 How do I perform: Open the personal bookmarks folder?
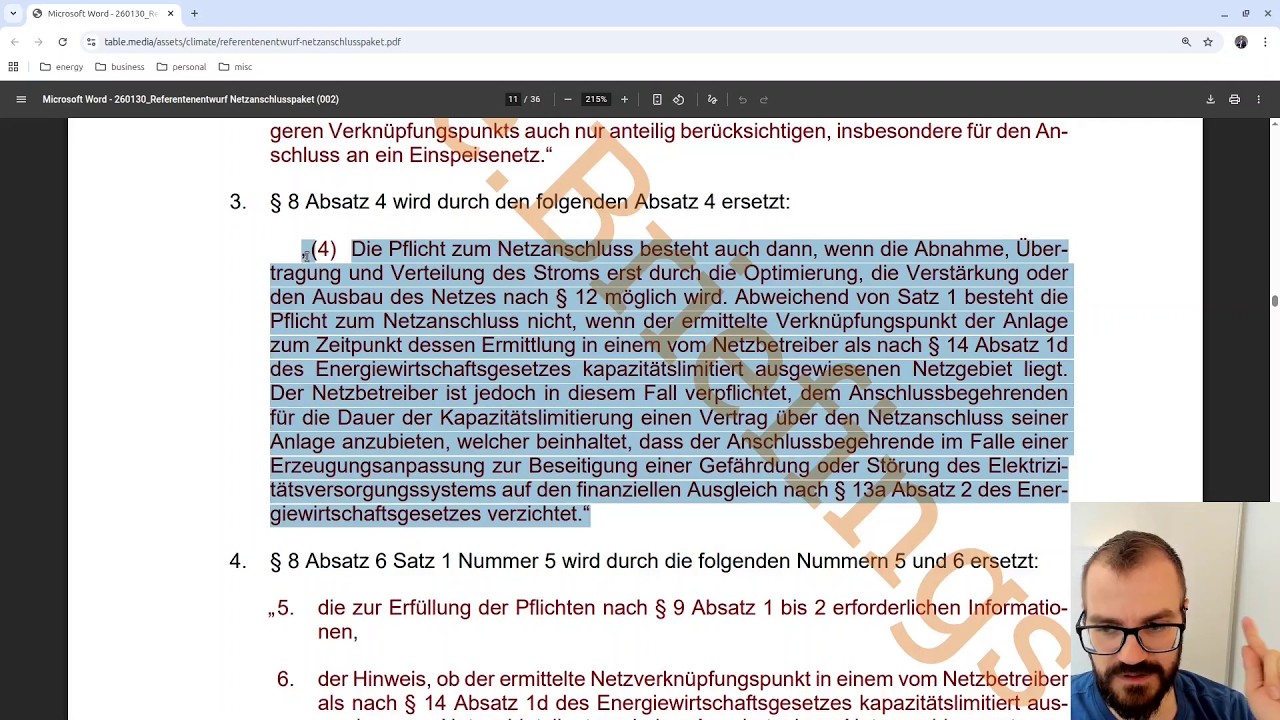pyautogui.click(x=181, y=67)
